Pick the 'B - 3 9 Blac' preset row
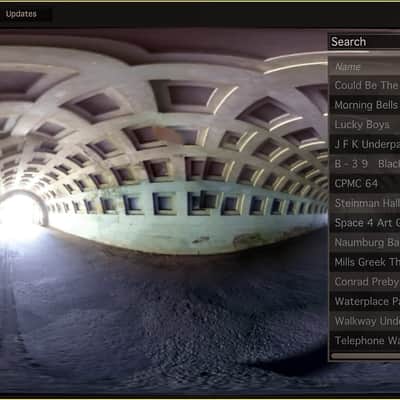The height and width of the screenshot is (400, 400). click(x=365, y=164)
